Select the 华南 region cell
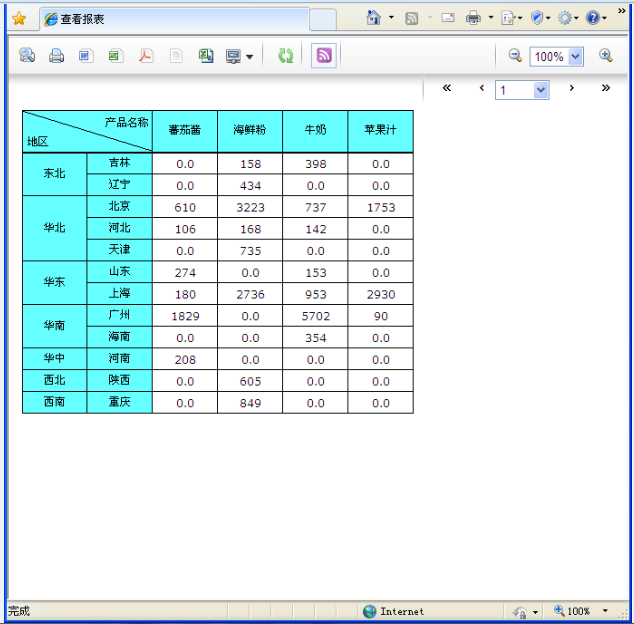The height and width of the screenshot is (624, 634). [55, 326]
